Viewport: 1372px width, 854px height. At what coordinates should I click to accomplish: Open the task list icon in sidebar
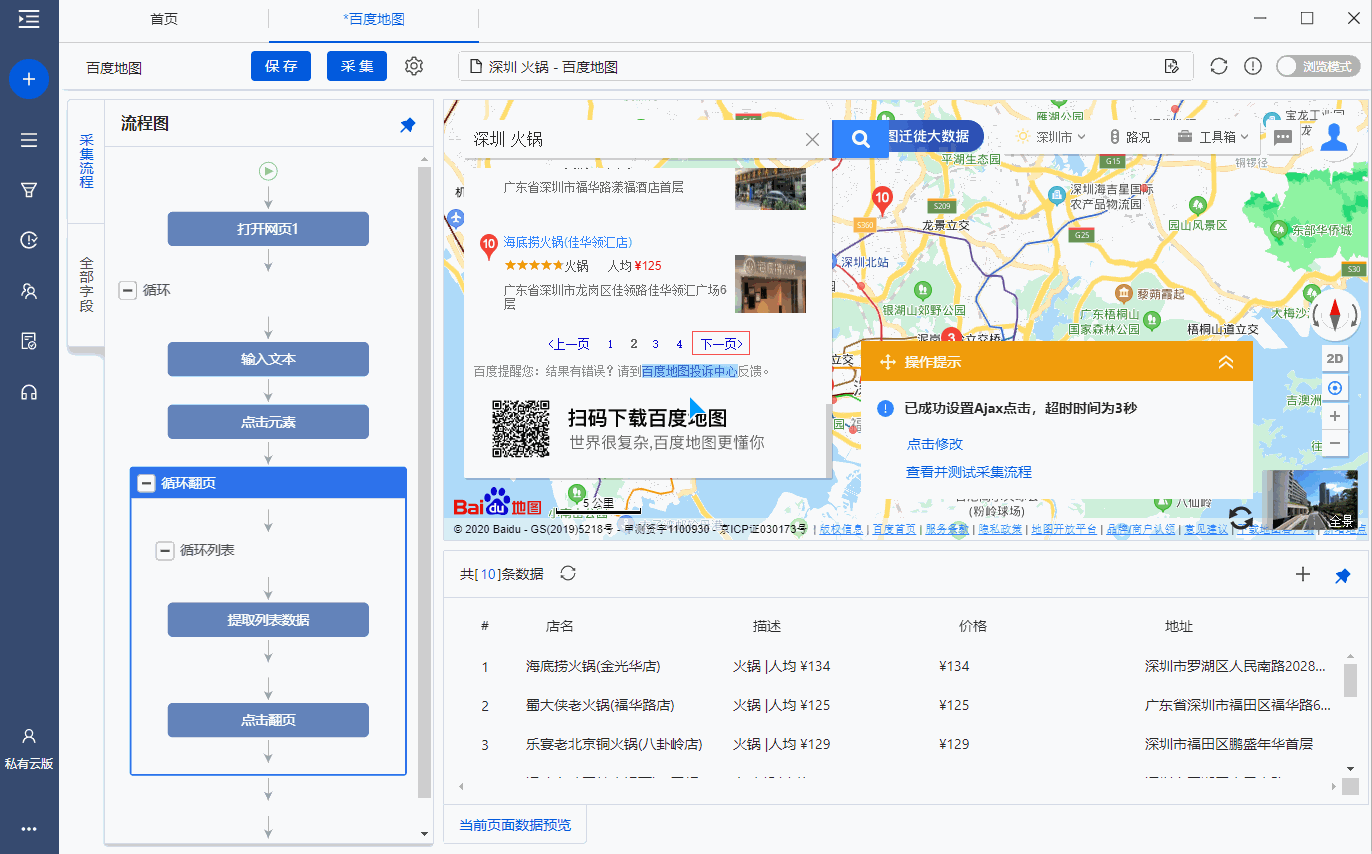click(29, 140)
